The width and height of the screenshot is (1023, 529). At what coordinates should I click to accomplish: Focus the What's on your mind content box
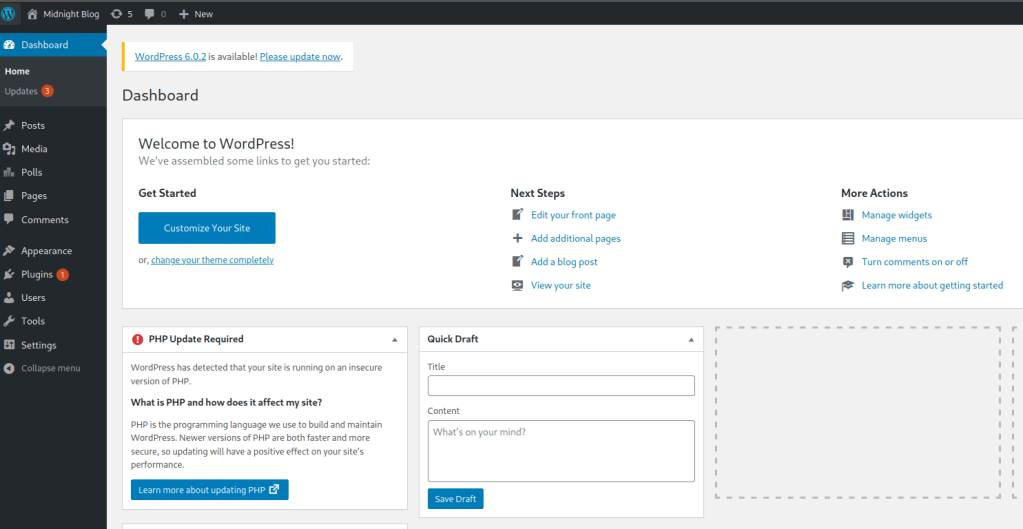tap(560, 450)
